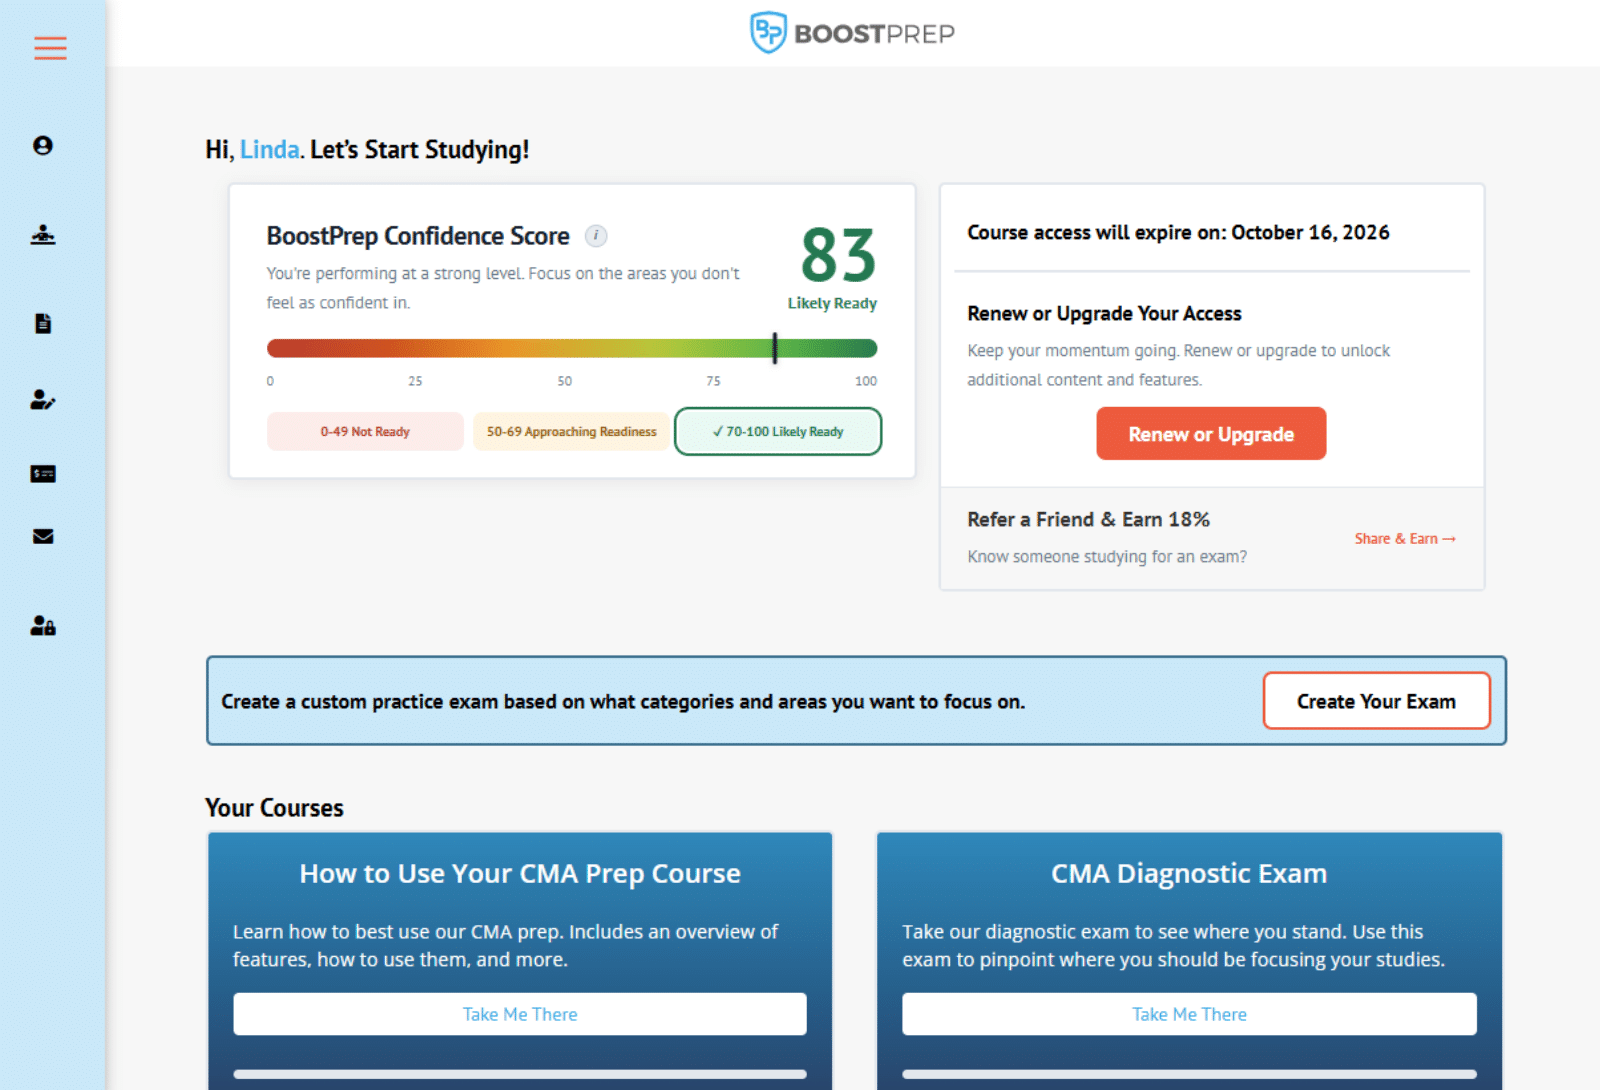This screenshot has width=1600, height=1090.
Task: Click the Refer a Friend & Earn 18% heading
Action: point(1088,520)
